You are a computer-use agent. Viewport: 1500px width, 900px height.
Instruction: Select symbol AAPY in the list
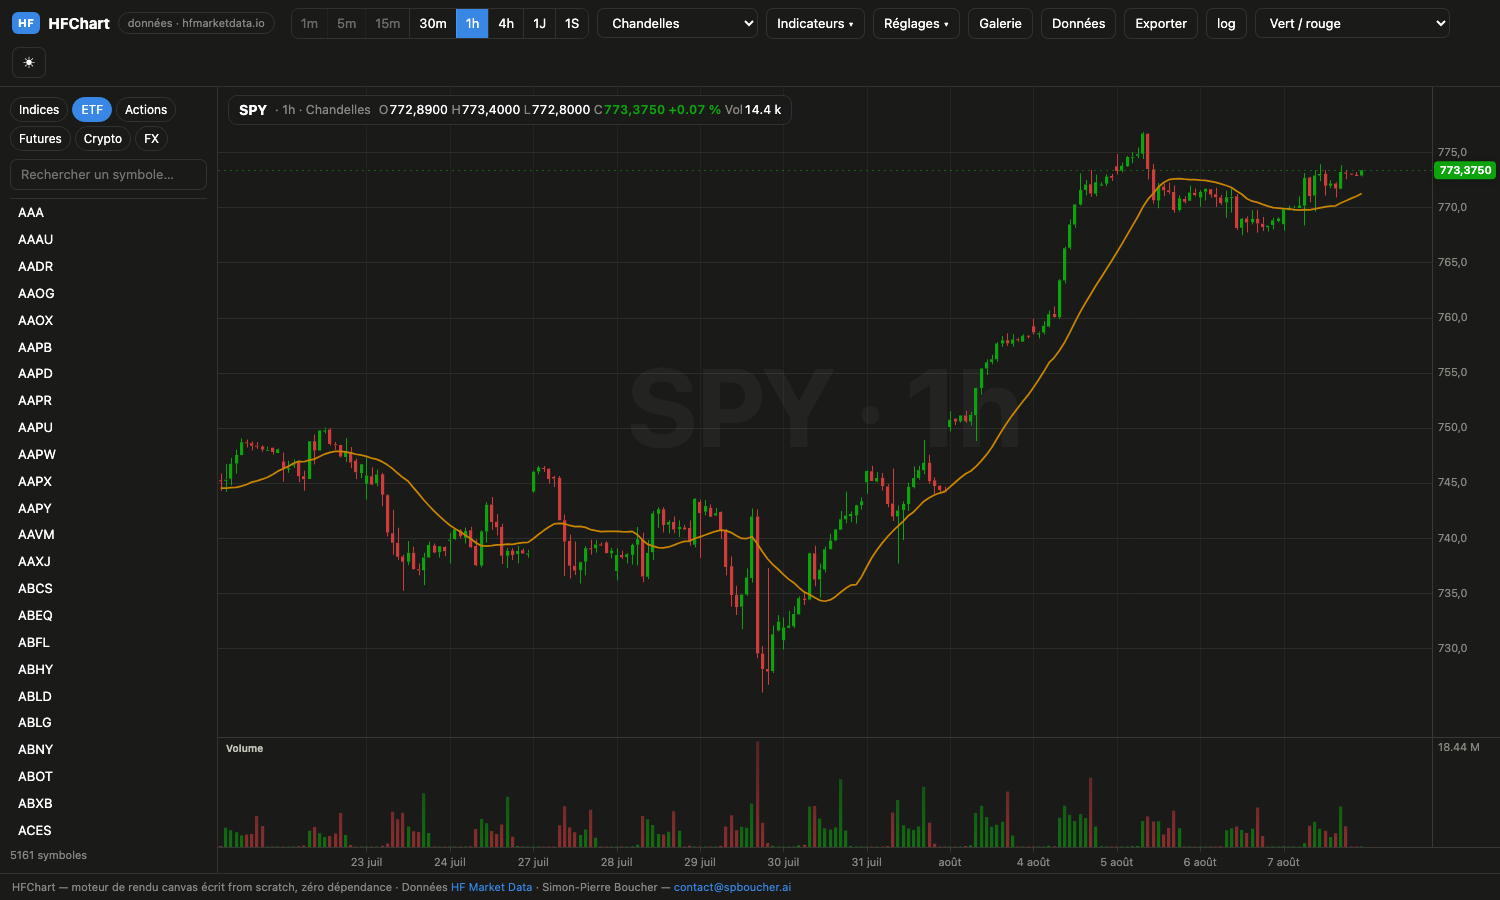click(108, 508)
